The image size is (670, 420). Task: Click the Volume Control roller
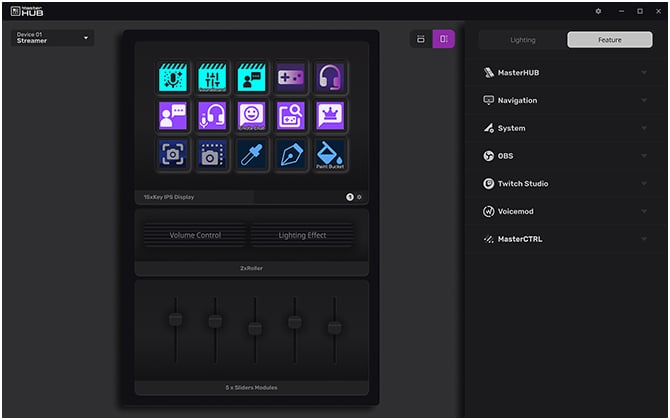pos(195,235)
